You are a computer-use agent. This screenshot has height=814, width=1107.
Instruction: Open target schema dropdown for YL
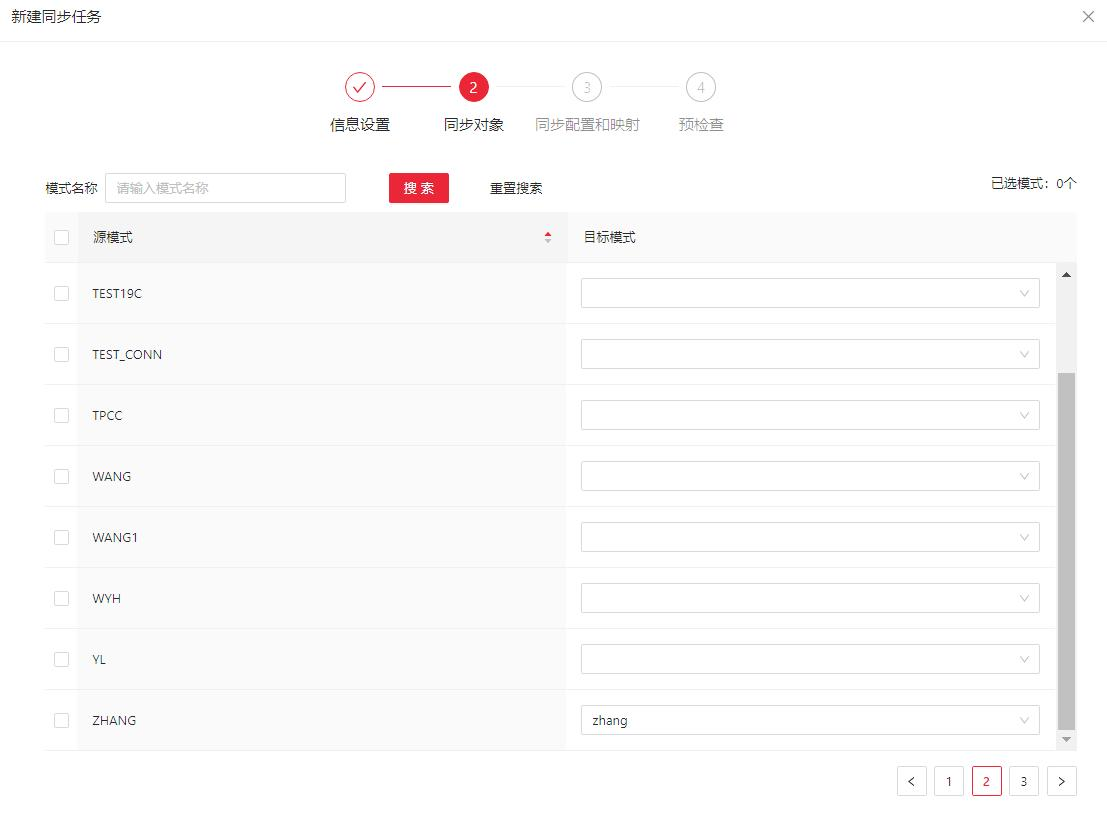(810, 659)
